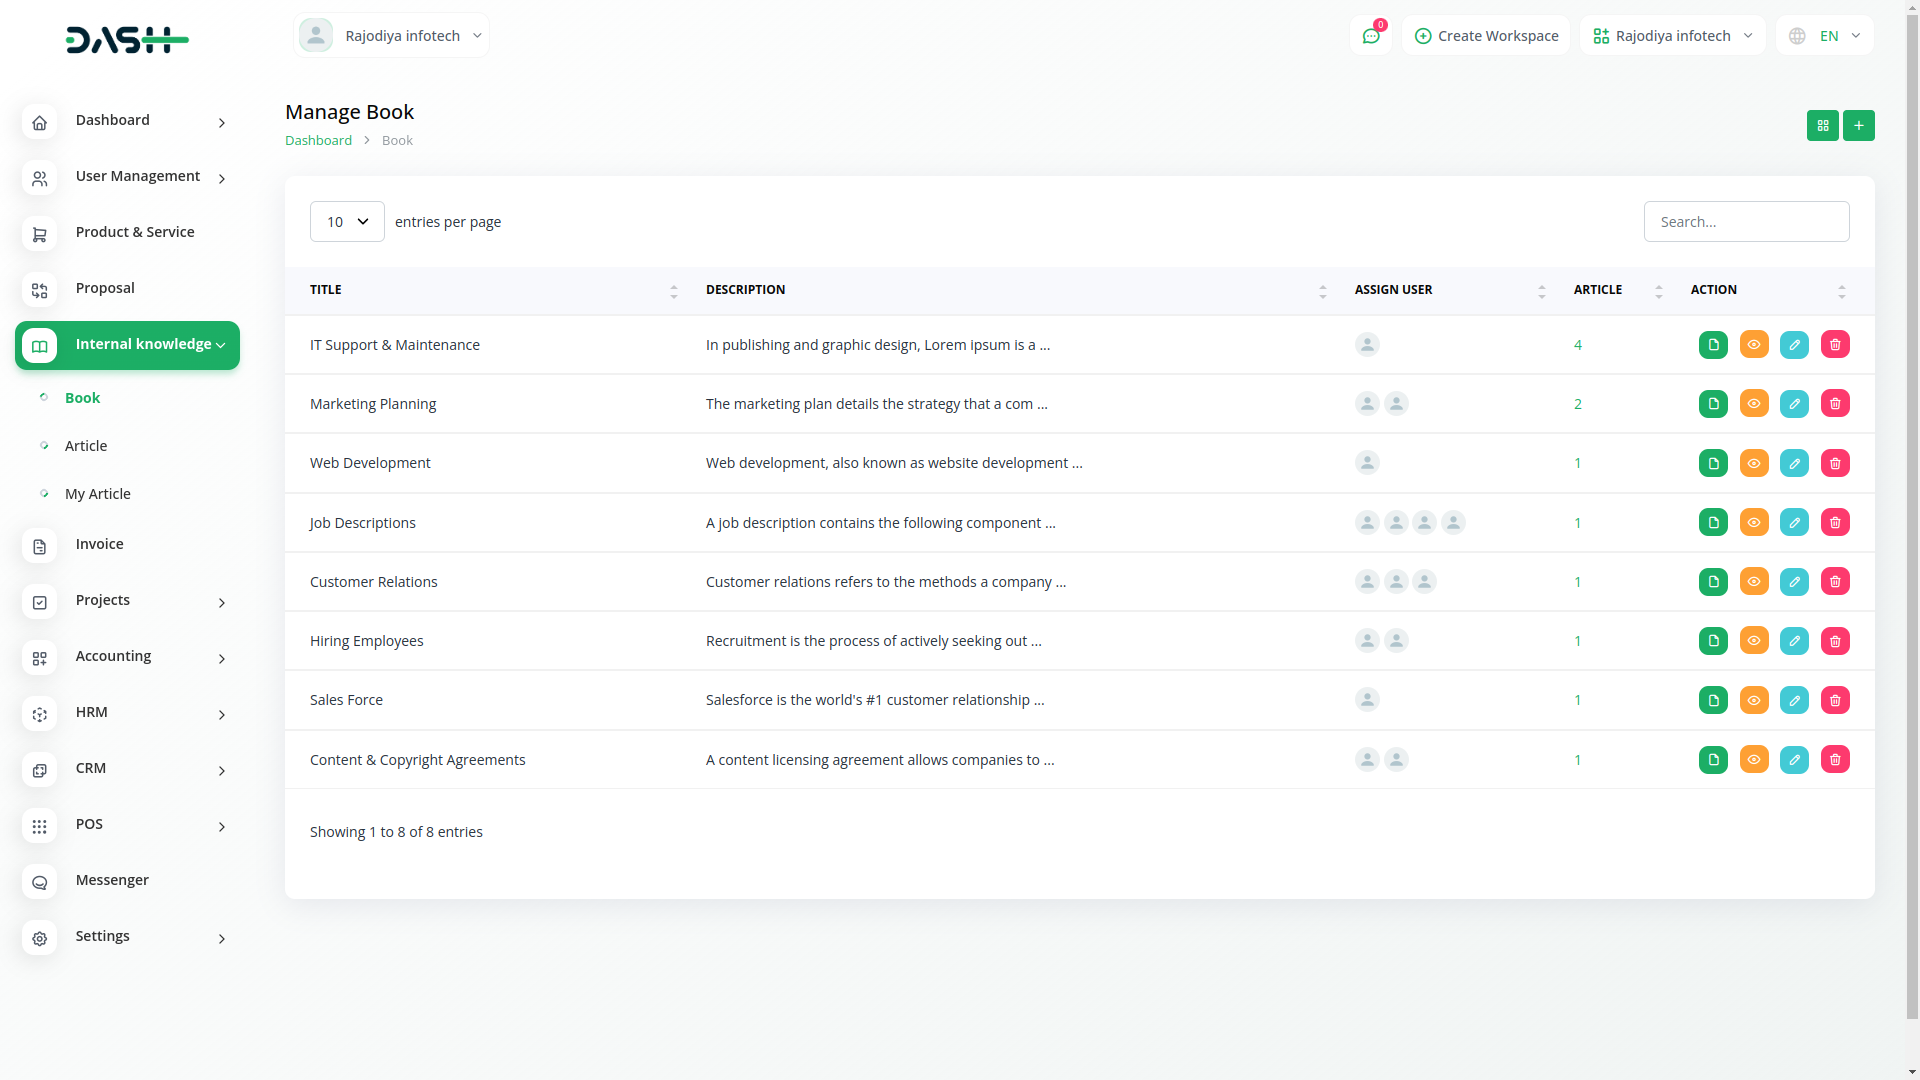The width and height of the screenshot is (1920, 1080).
Task: Edit the Content & Copyright Agreements book
Action: click(x=1794, y=760)
